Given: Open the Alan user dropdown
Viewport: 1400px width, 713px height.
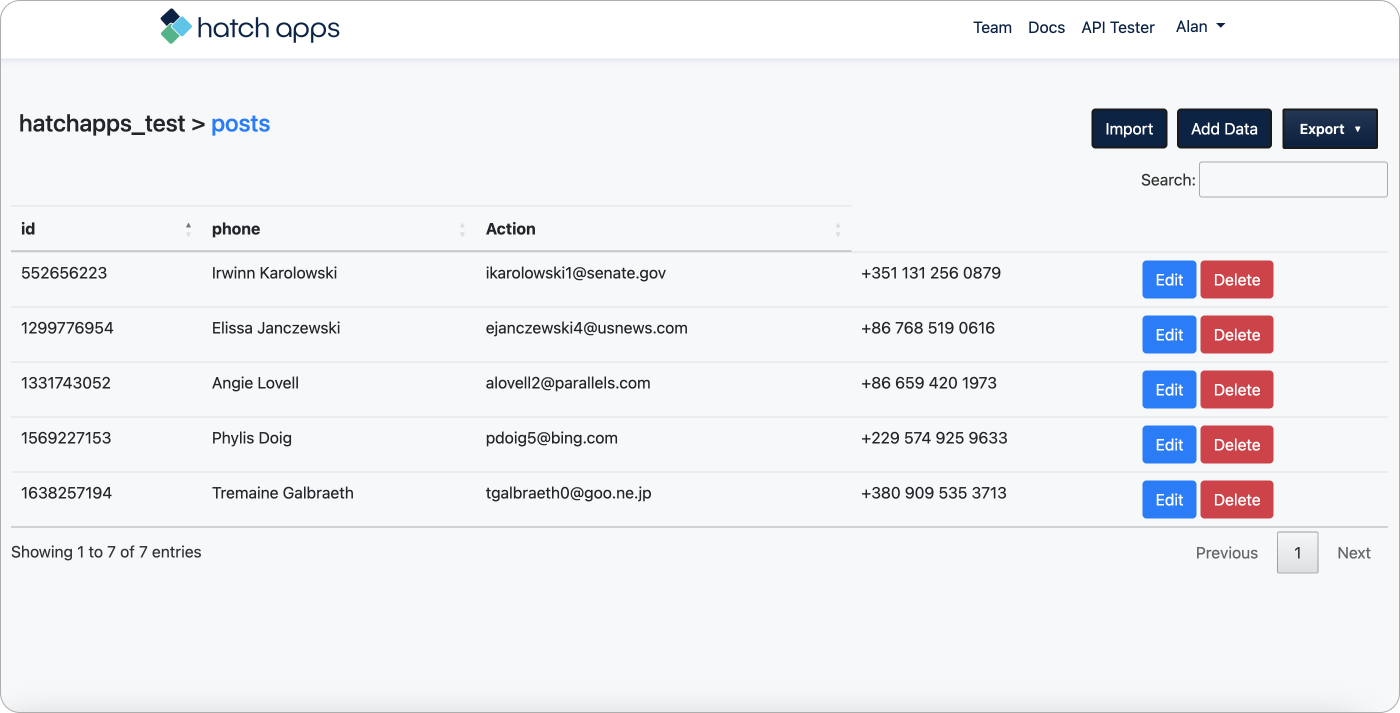Looking at the screenshot, I should tap(1200, 27).
